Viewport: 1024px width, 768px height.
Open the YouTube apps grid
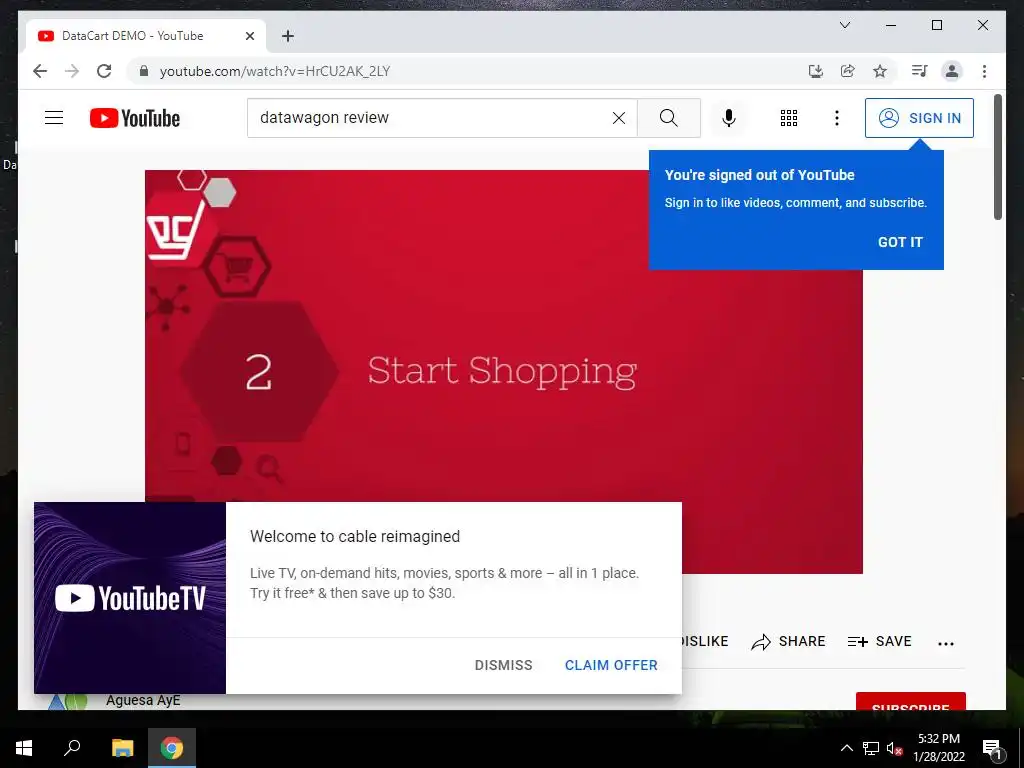[789, 118]
